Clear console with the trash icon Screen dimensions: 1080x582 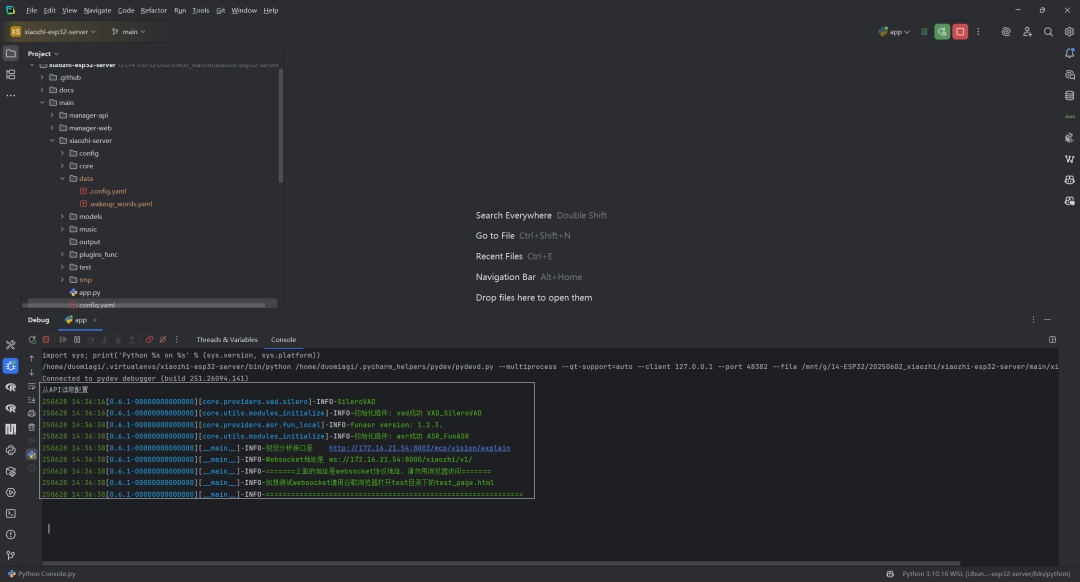click(32, 427)
